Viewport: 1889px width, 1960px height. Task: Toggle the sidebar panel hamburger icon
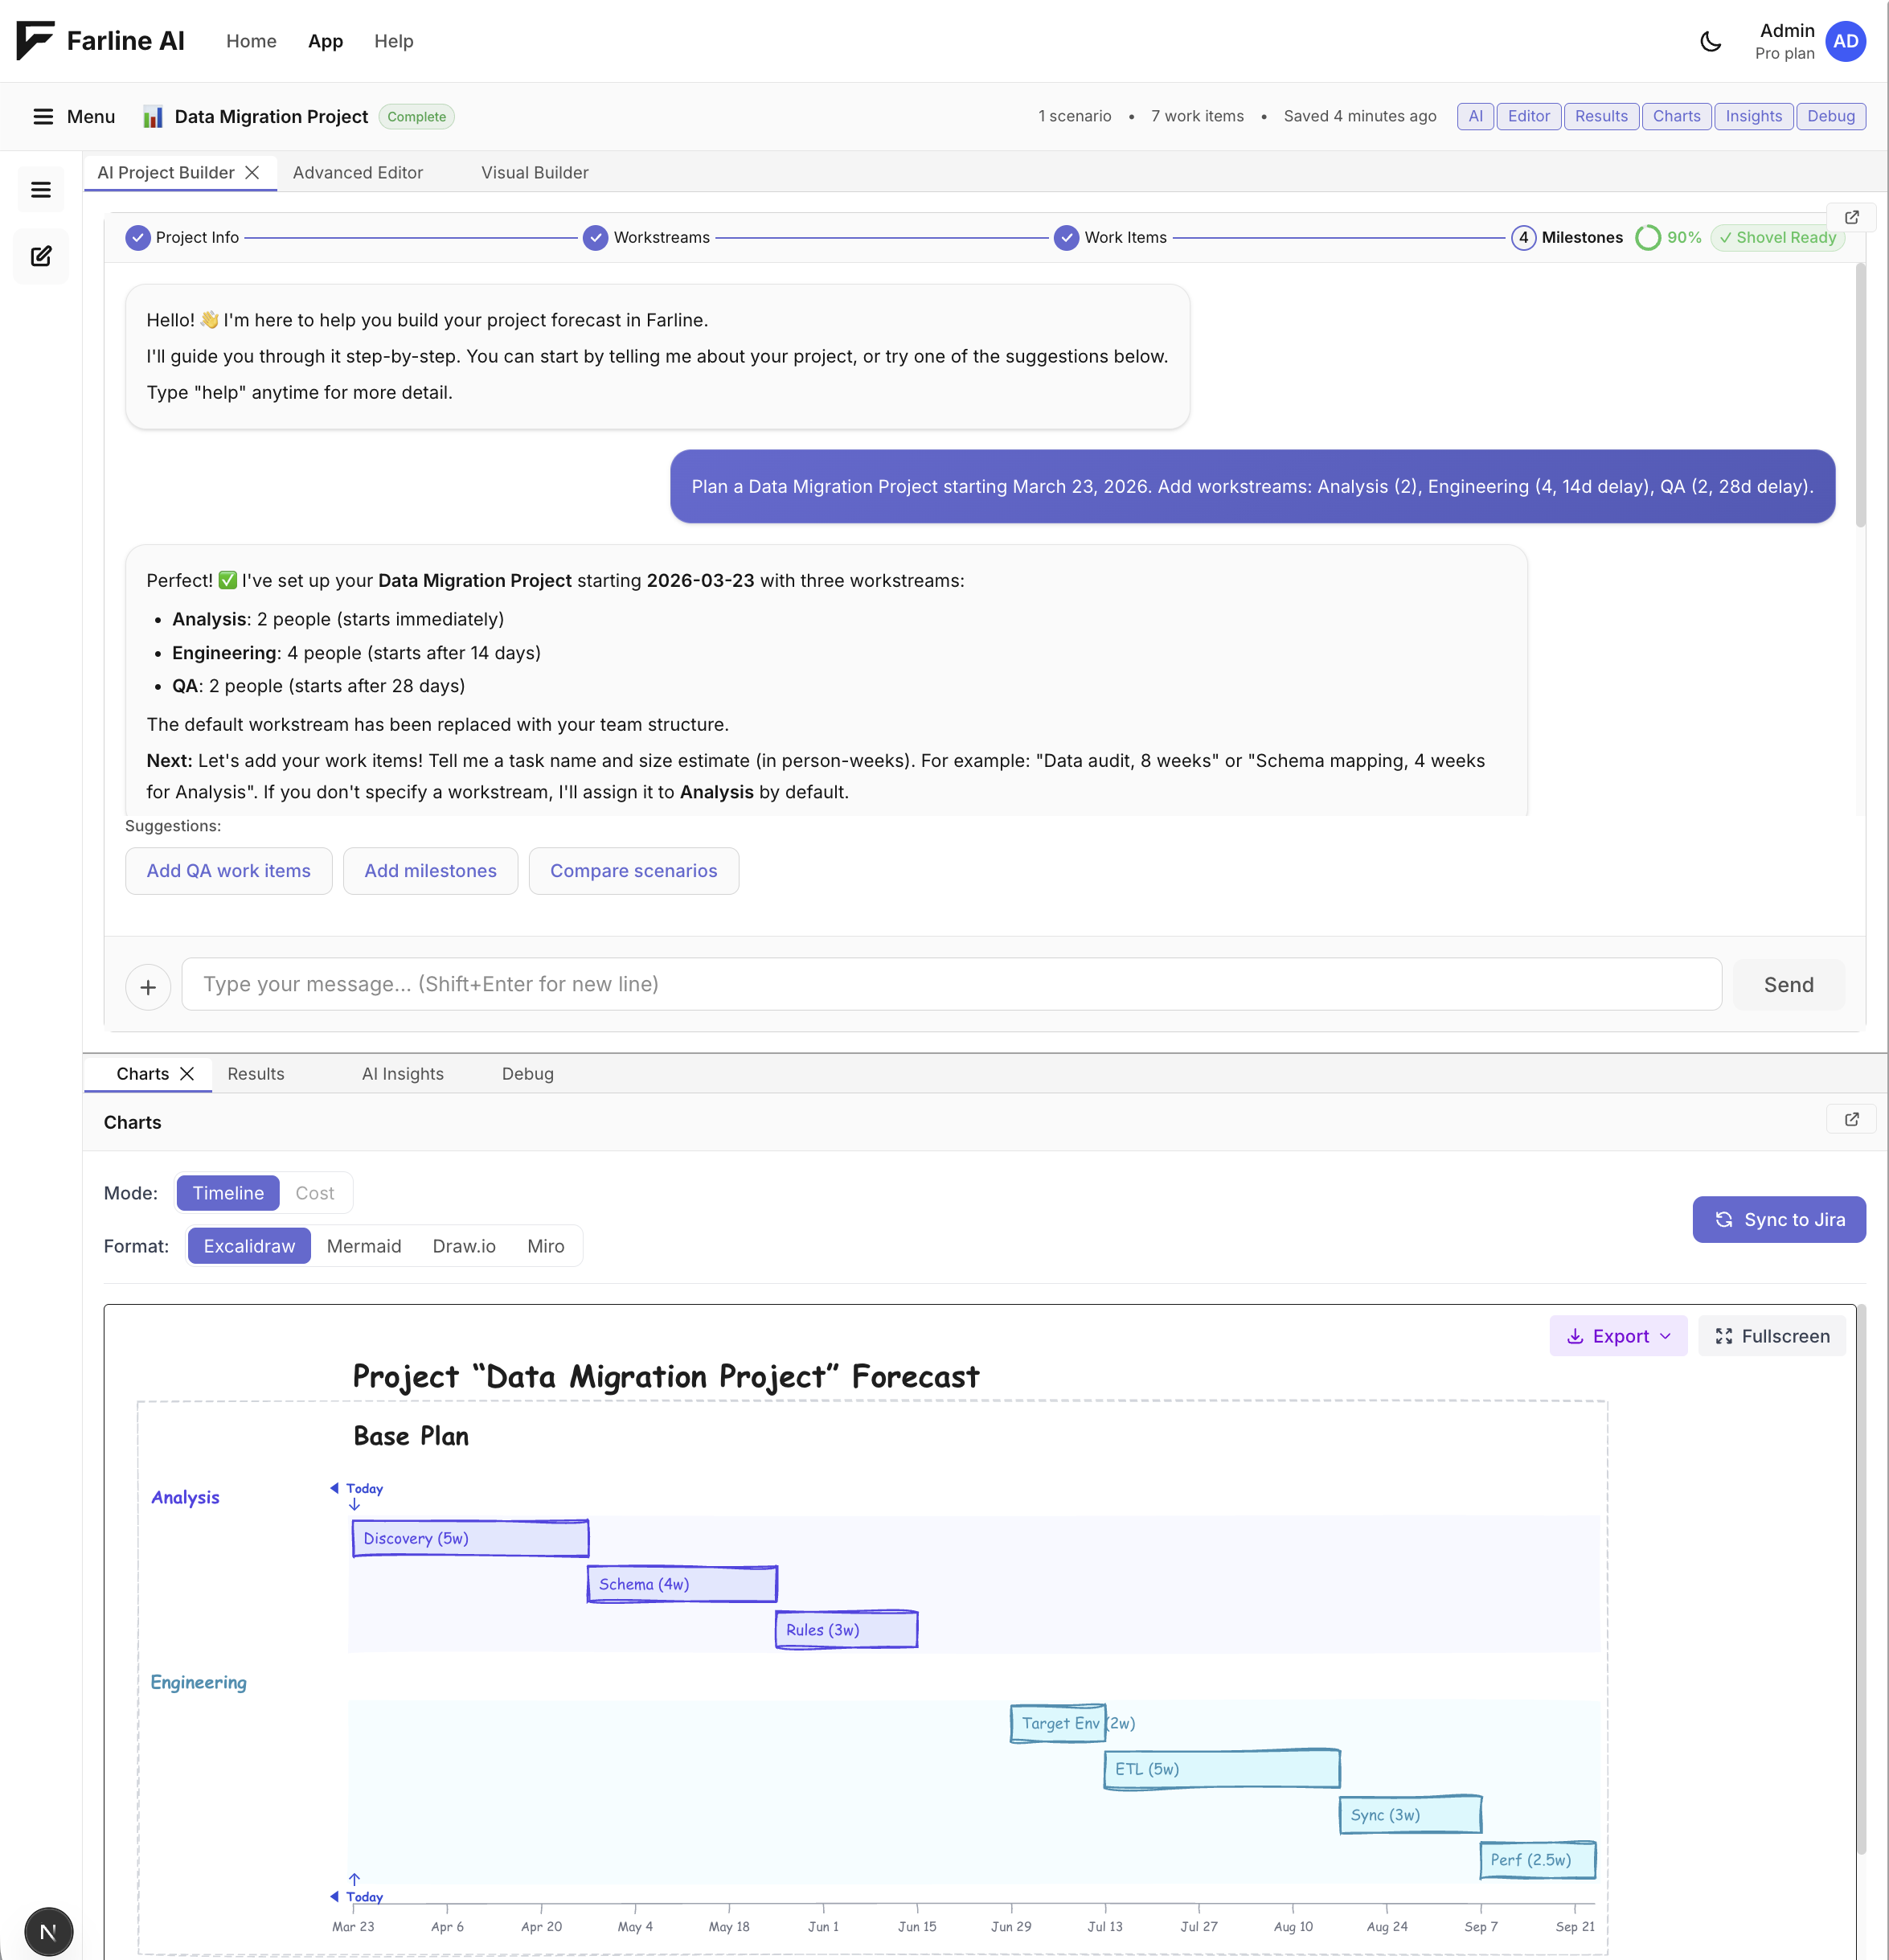pos(40,189)
